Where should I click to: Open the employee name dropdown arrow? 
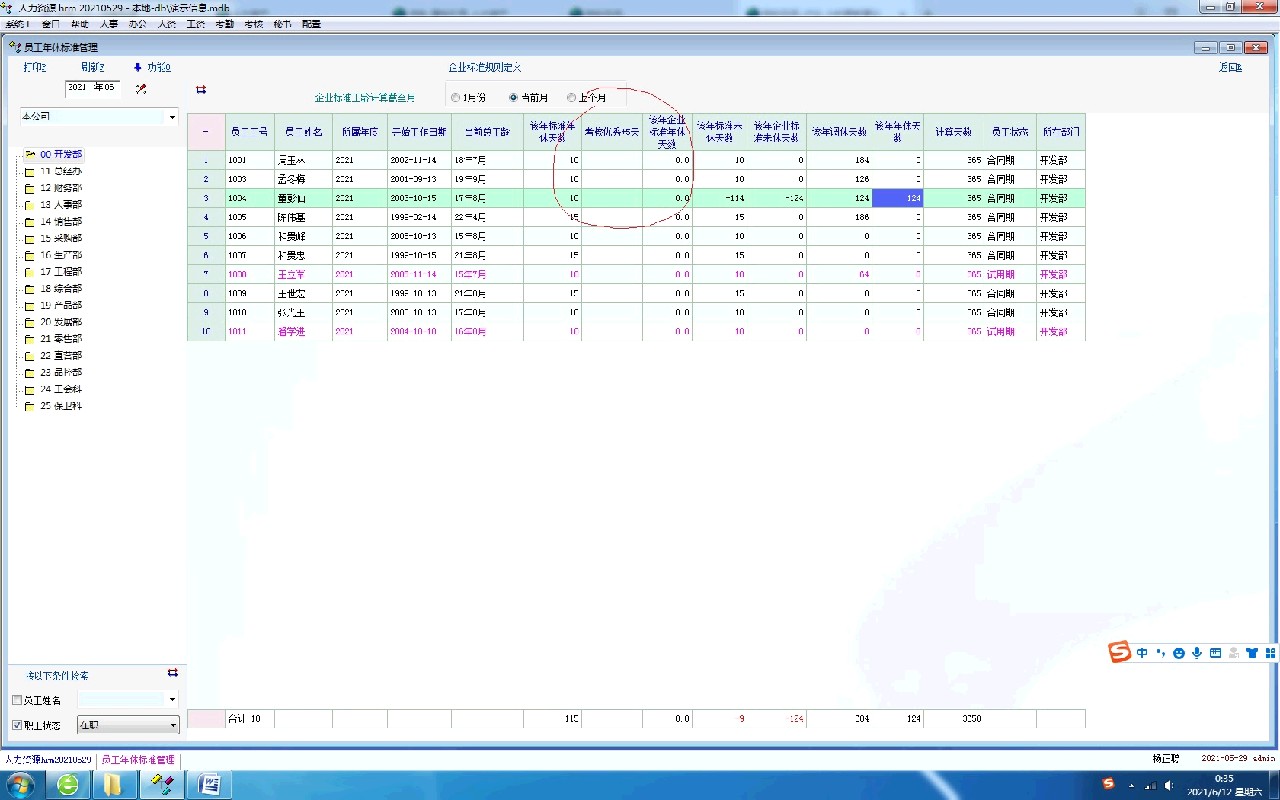tap(172, 700)
